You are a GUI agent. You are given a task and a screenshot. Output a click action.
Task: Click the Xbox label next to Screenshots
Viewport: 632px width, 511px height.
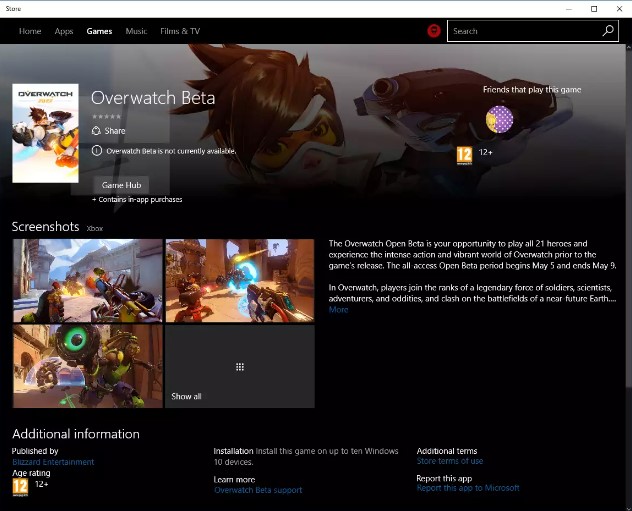(x=95, y=228)
